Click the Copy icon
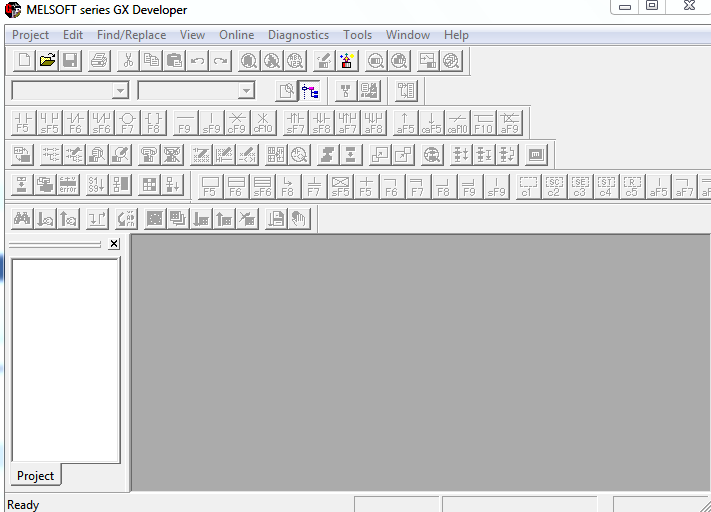The height and width of the screenshot is (512, 711). (x=151, y=60)
